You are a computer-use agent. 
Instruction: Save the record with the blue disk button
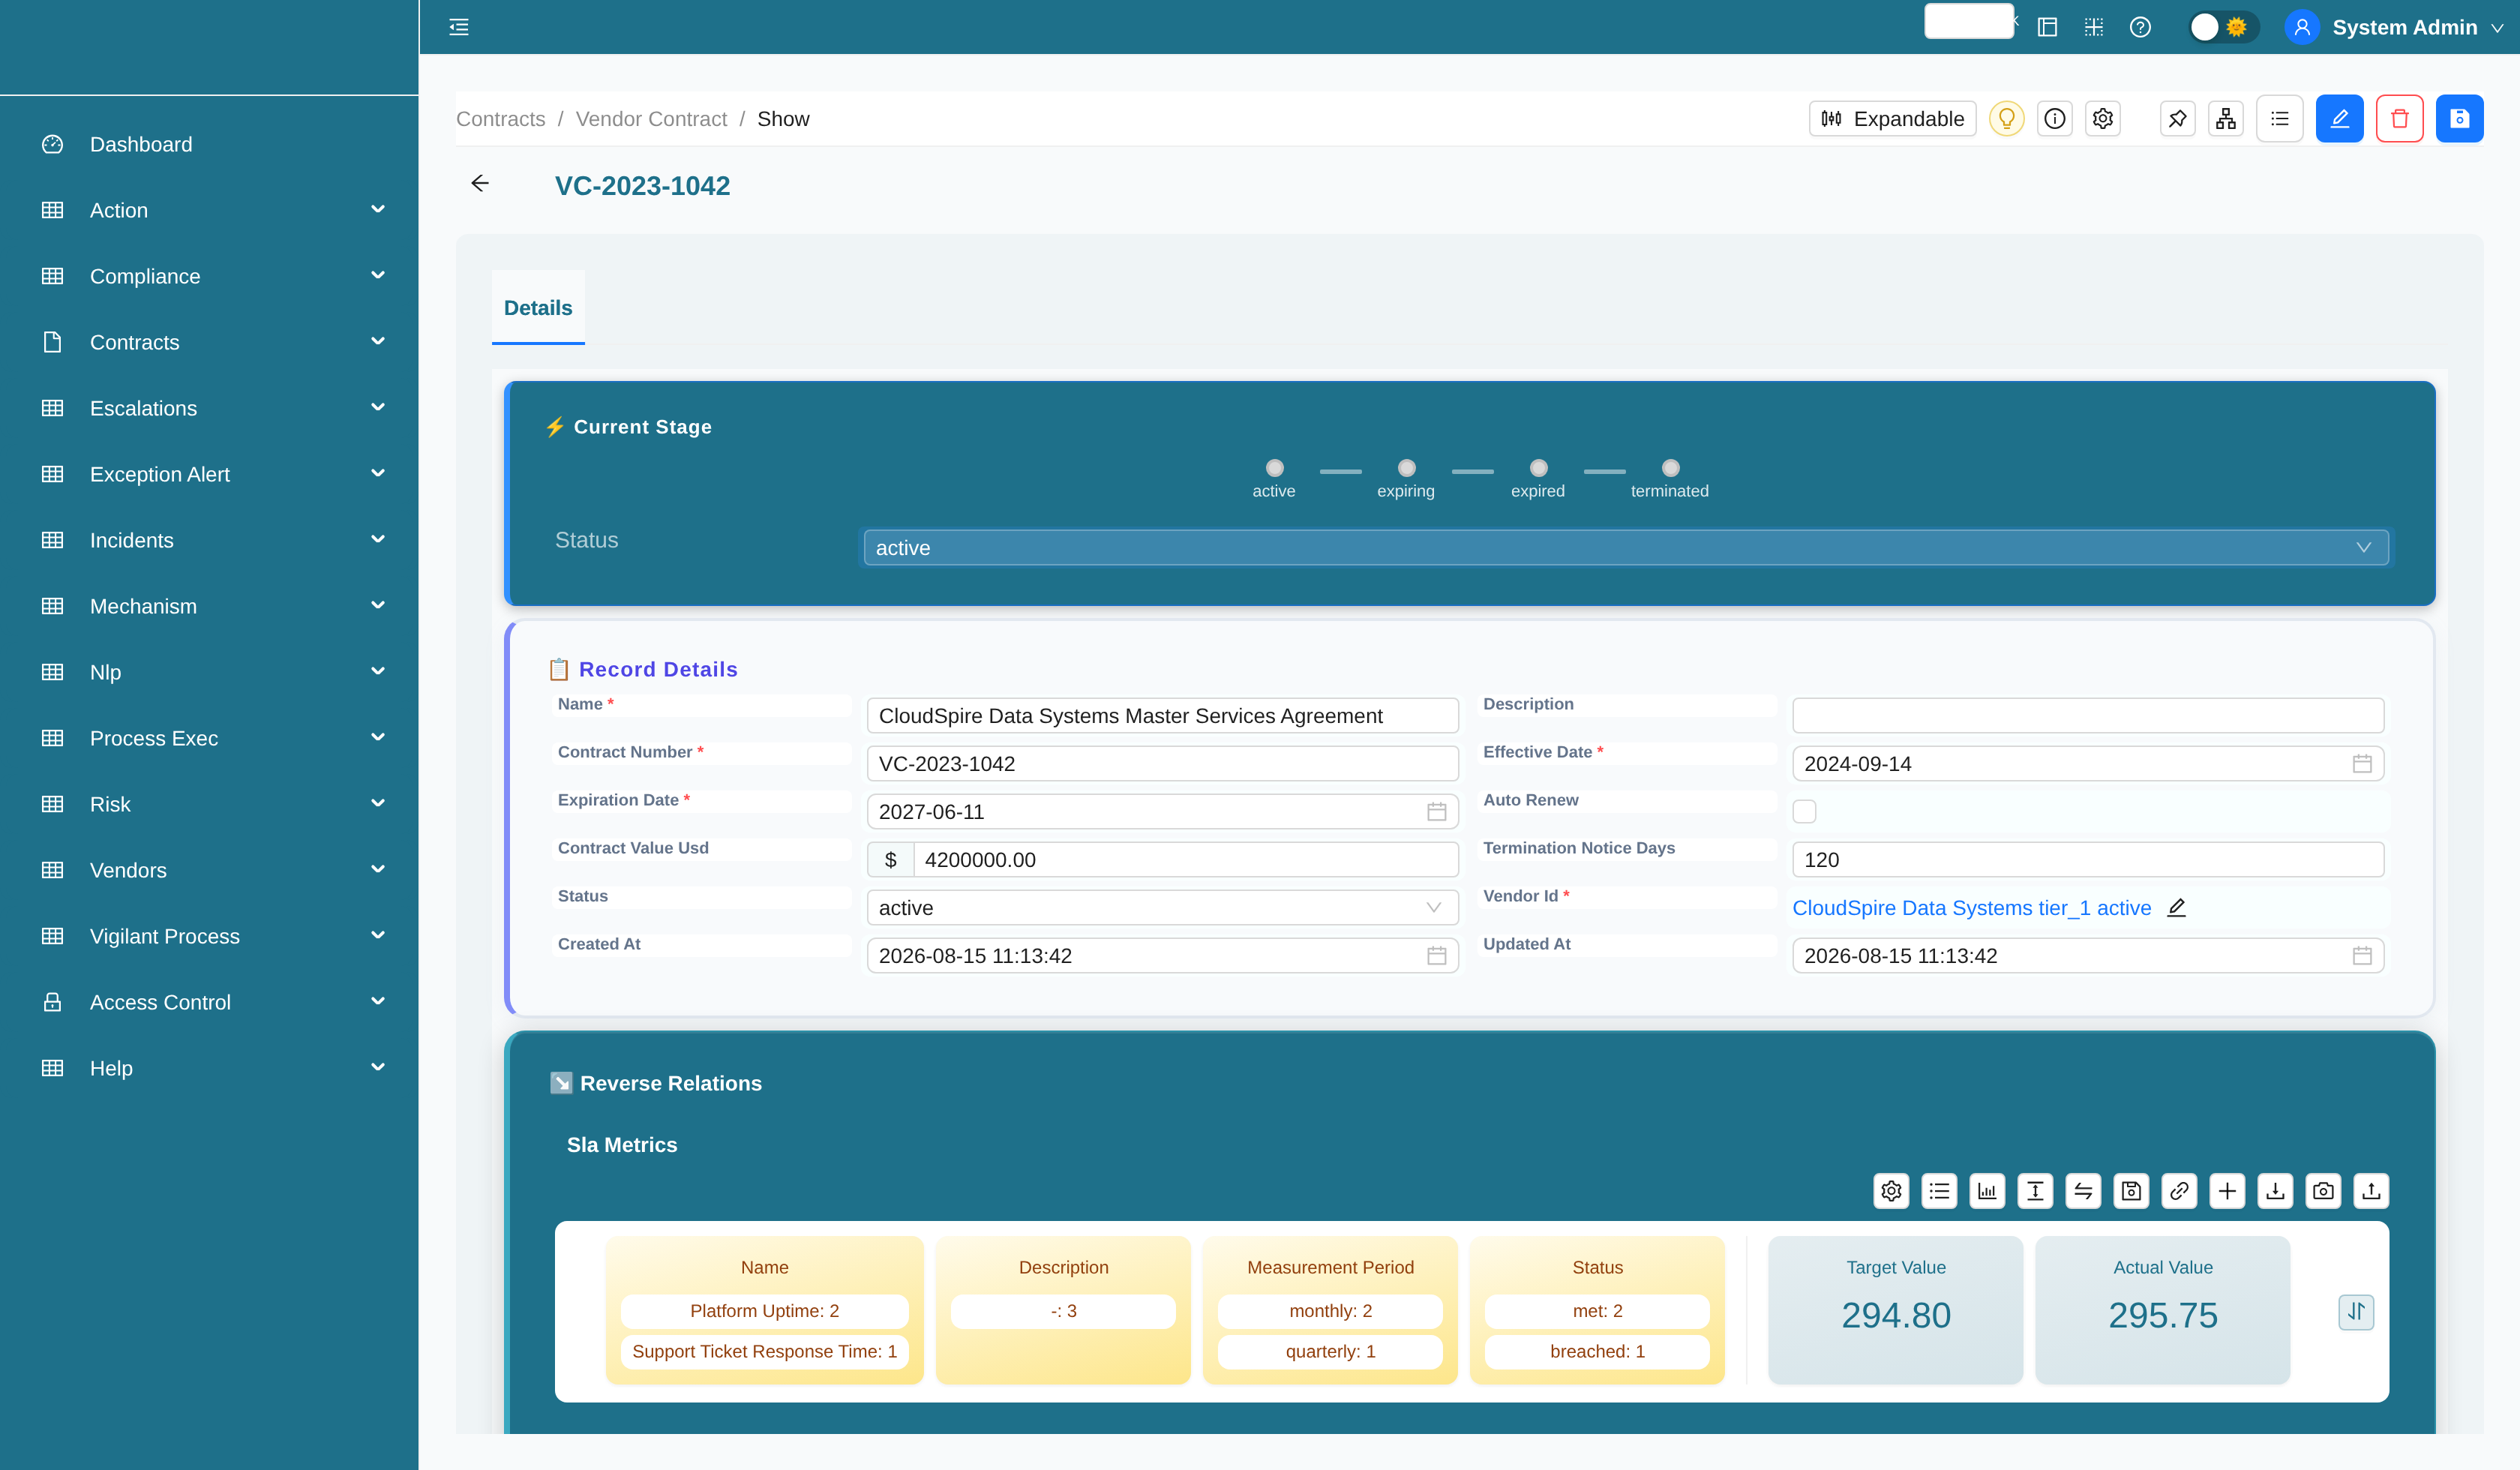click(2459, 119)
